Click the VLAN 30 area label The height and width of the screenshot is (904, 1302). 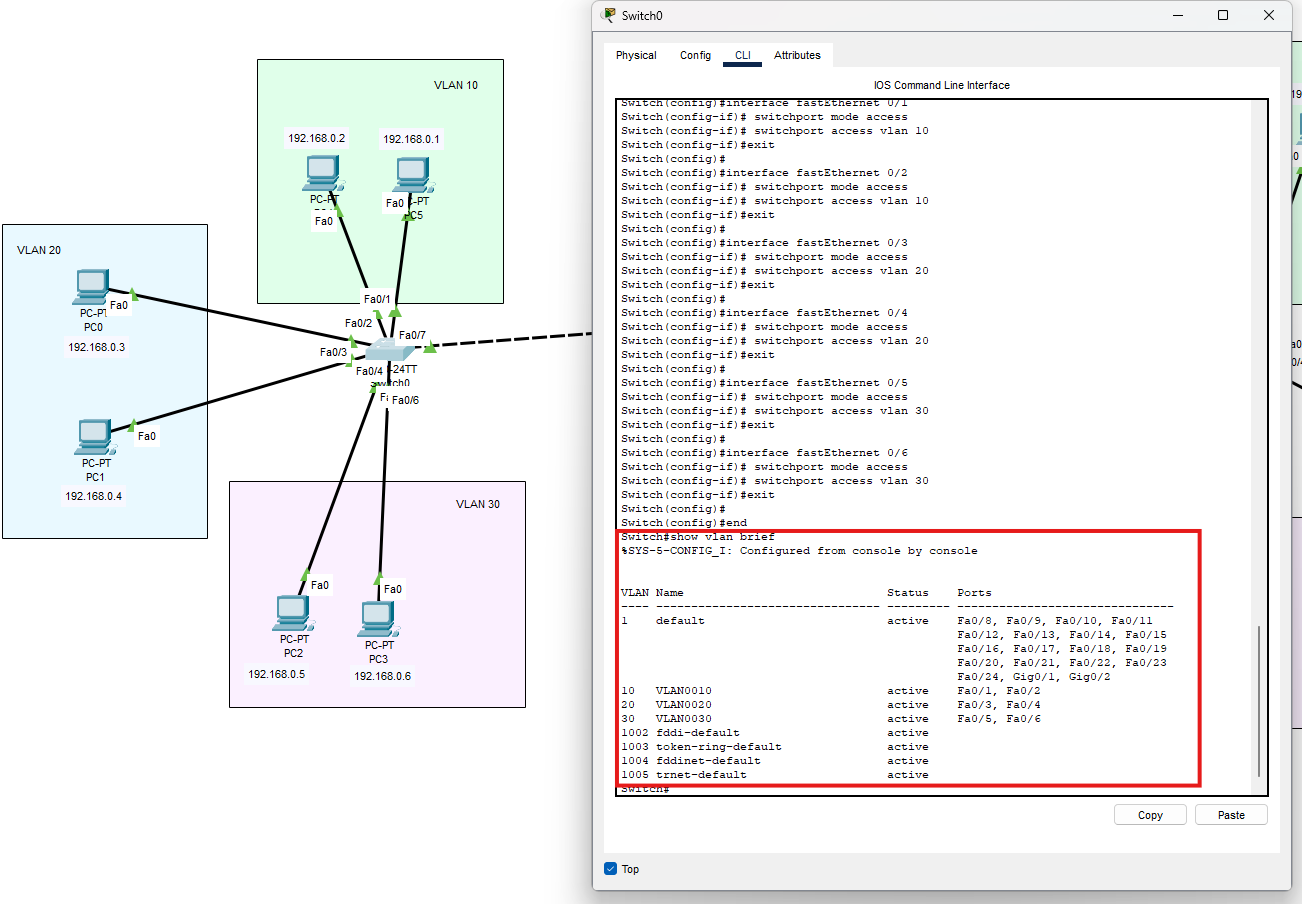tap(478, 504)
